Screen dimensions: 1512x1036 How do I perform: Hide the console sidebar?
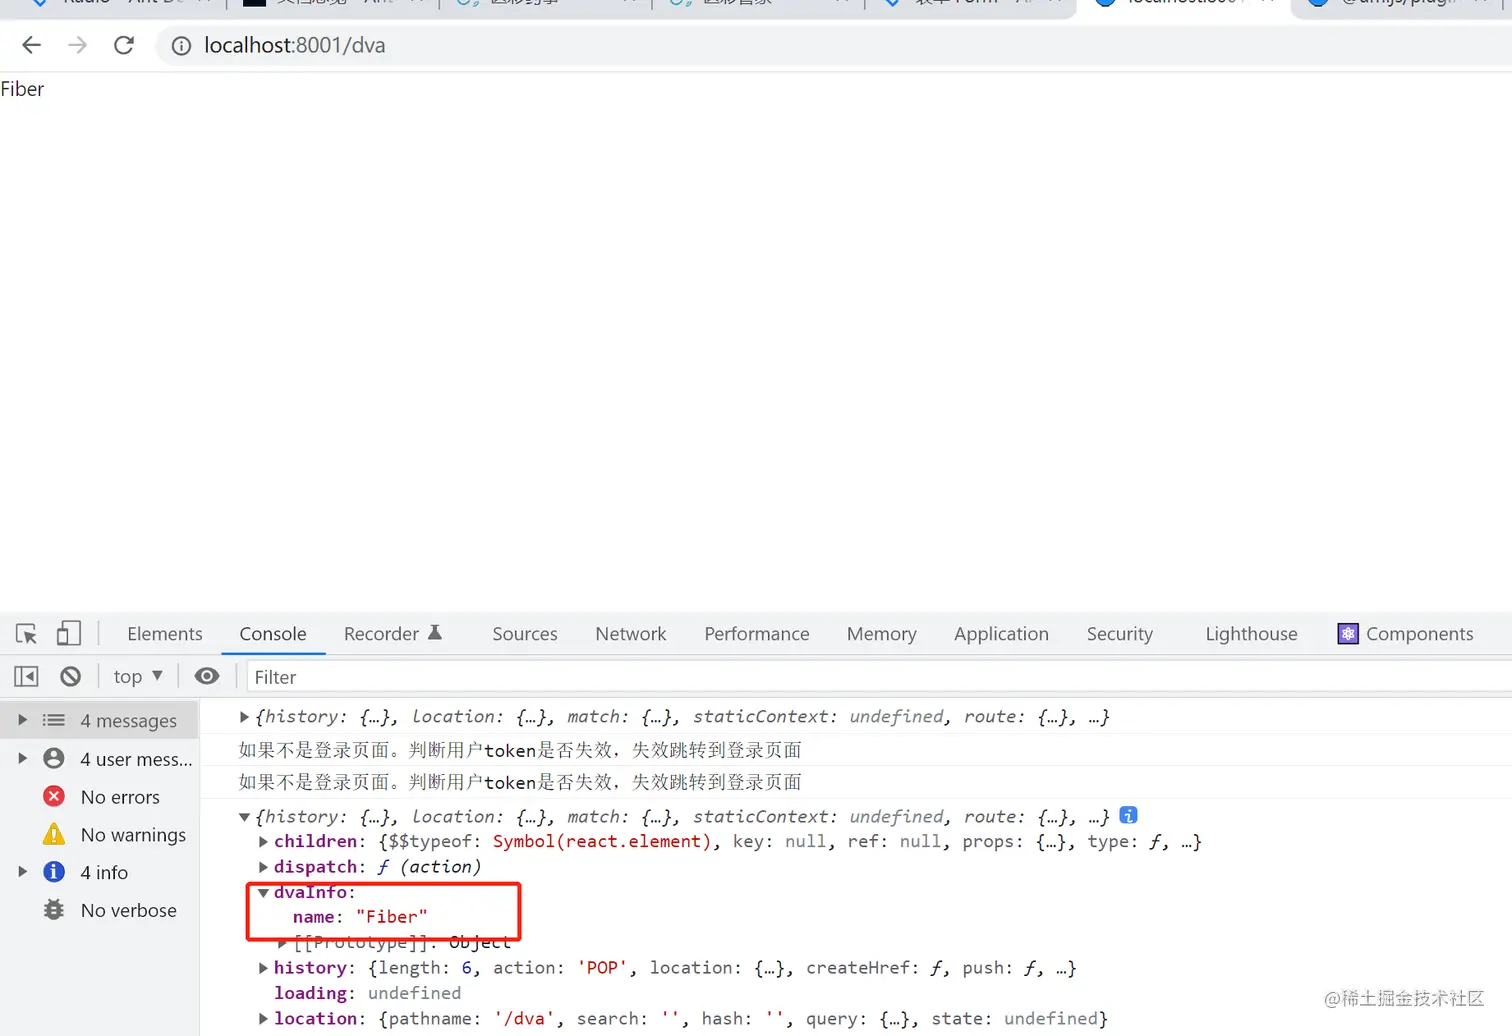[x=27, y=677]
